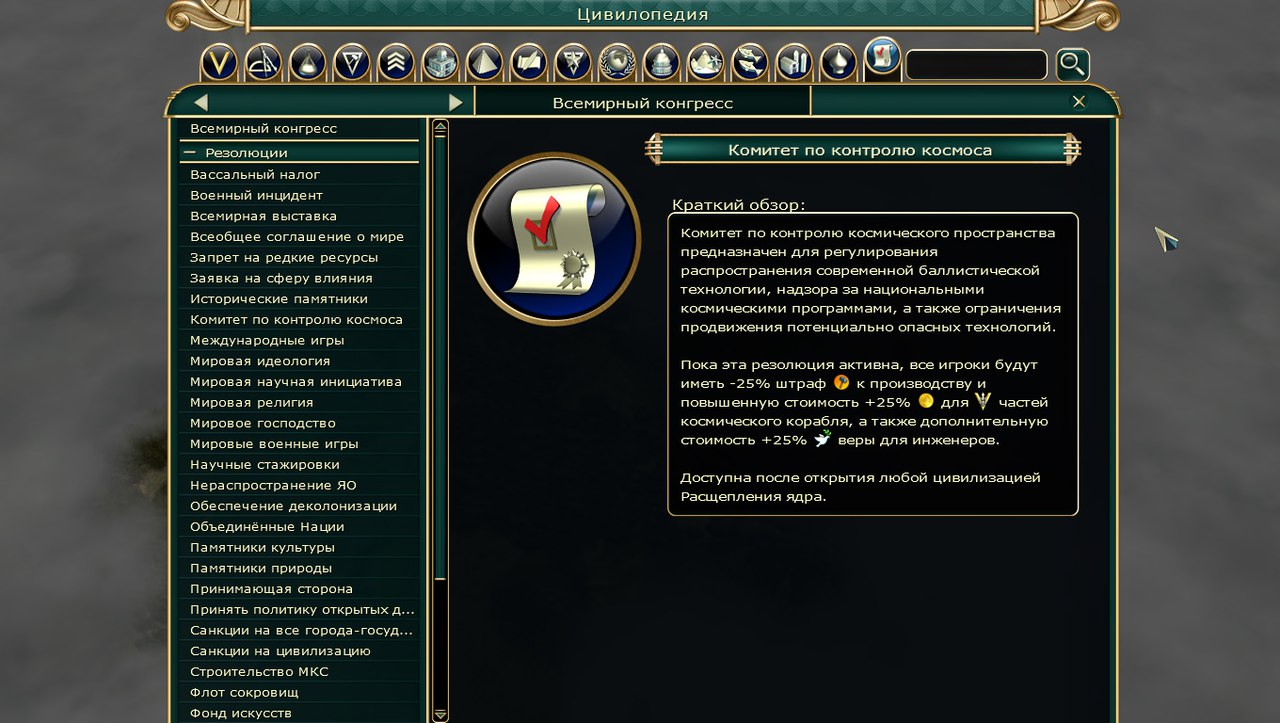The height and width of the screenshot is (723, 1280).
Task: Focus the Civilopedia search input field
Action: (x=976, y=65)
